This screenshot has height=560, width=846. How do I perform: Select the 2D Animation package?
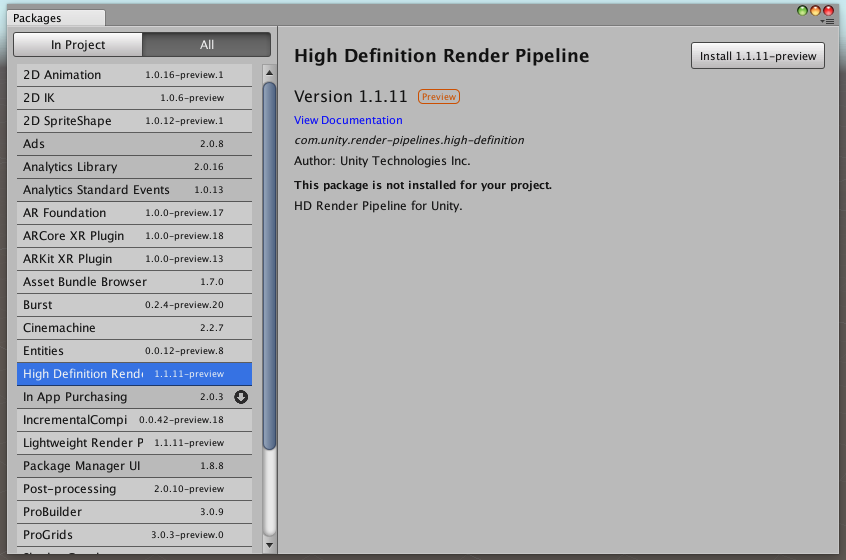134,75
